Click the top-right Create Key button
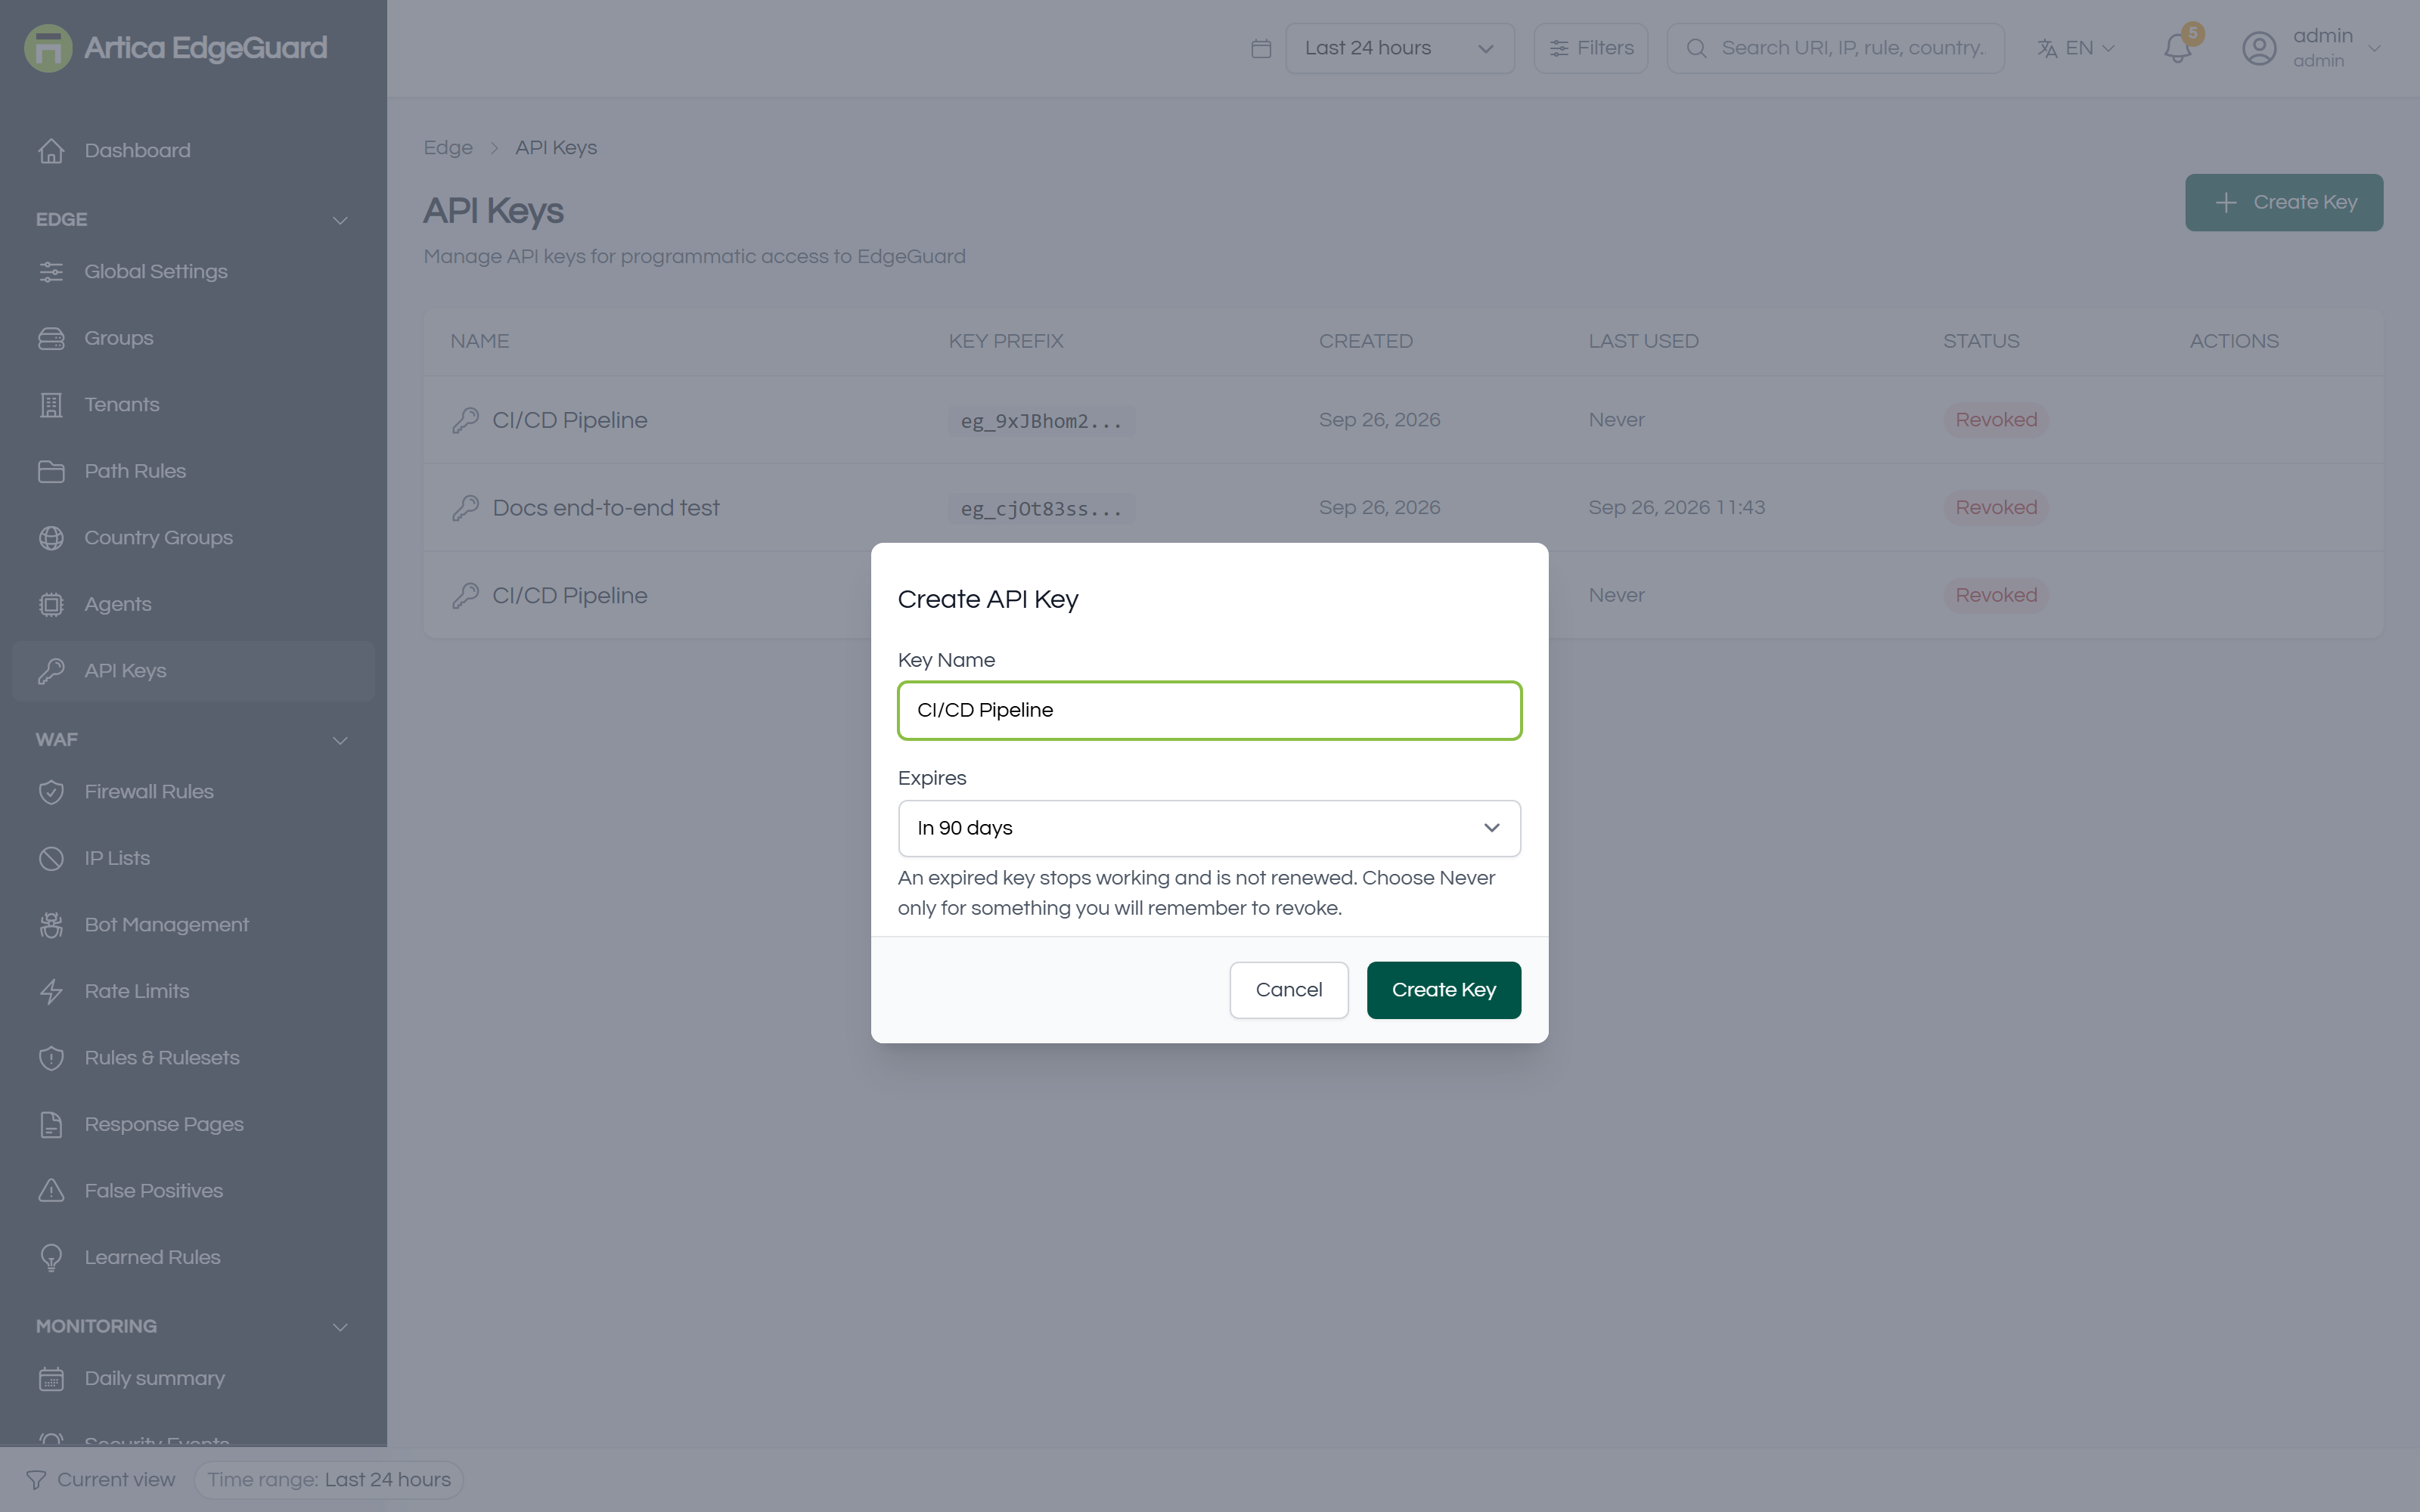Screen dimensions: 2420x1512 (x=2283, y=203)
